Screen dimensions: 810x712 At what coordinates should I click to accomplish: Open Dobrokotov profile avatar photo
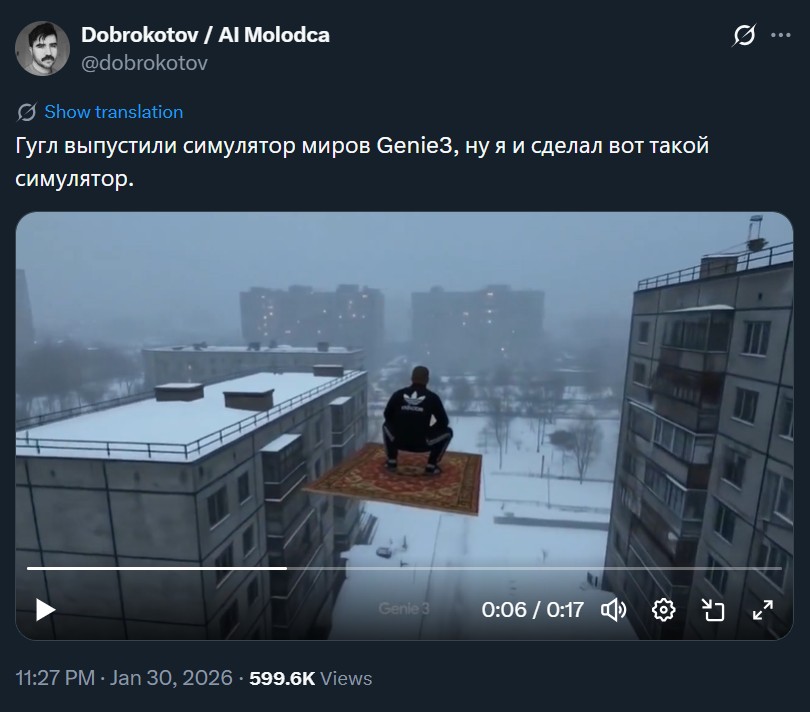click(x=42, y=49)
